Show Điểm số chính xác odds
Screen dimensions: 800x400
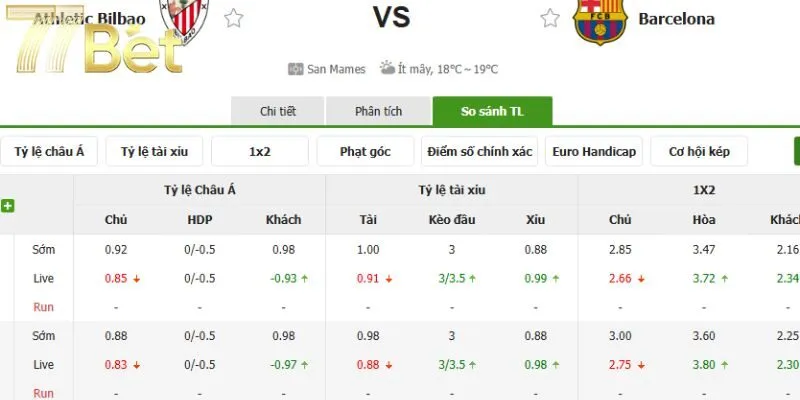(x=480, y=152)
